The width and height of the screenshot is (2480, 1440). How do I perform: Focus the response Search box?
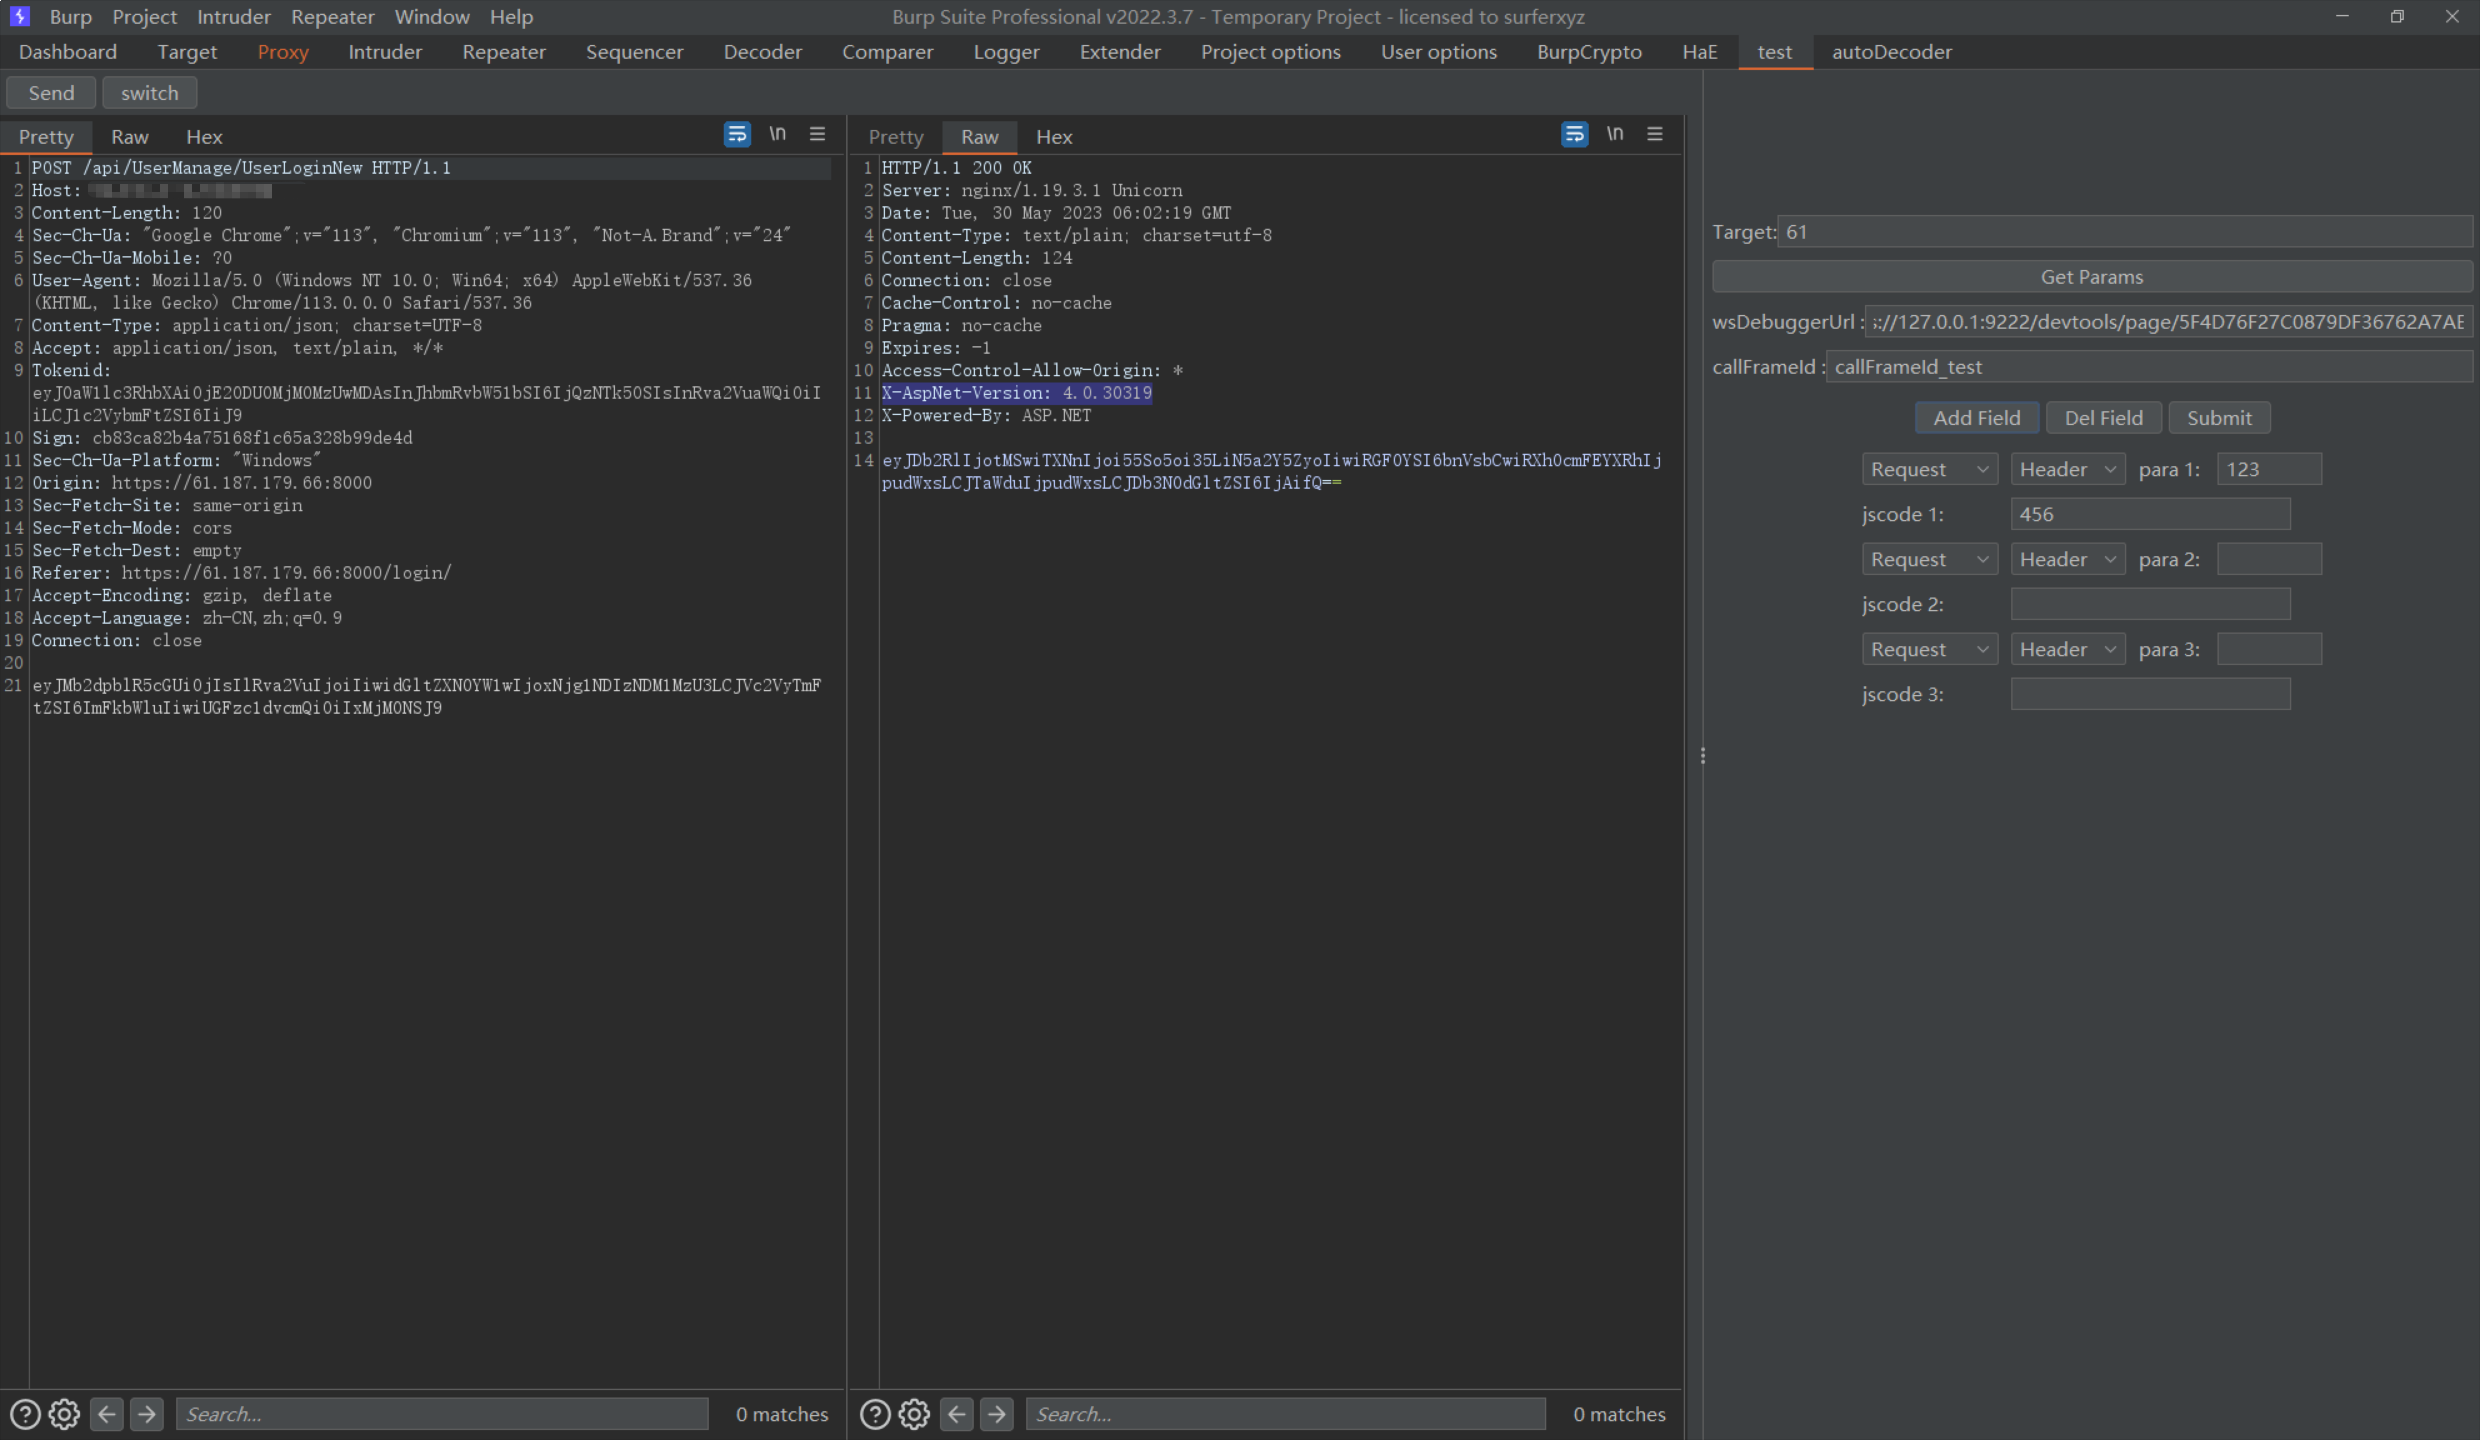click(1284, 1414)
